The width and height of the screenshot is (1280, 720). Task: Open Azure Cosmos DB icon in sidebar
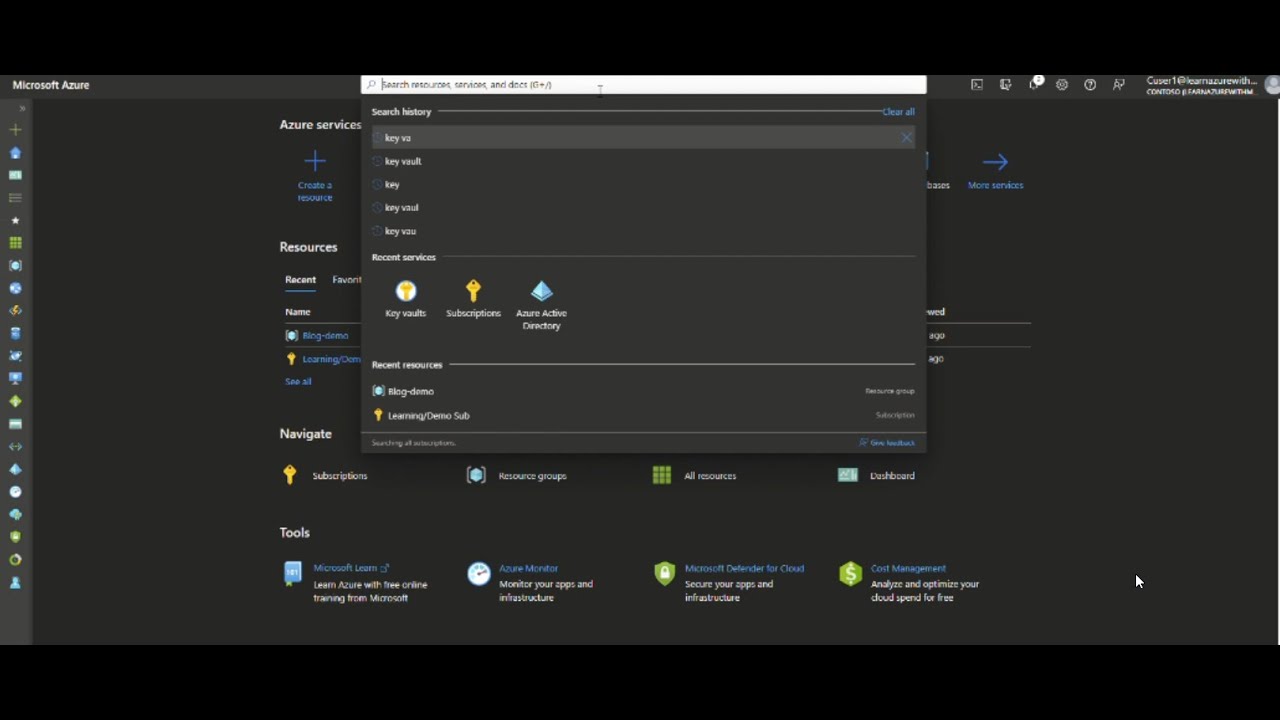(15, 356)
